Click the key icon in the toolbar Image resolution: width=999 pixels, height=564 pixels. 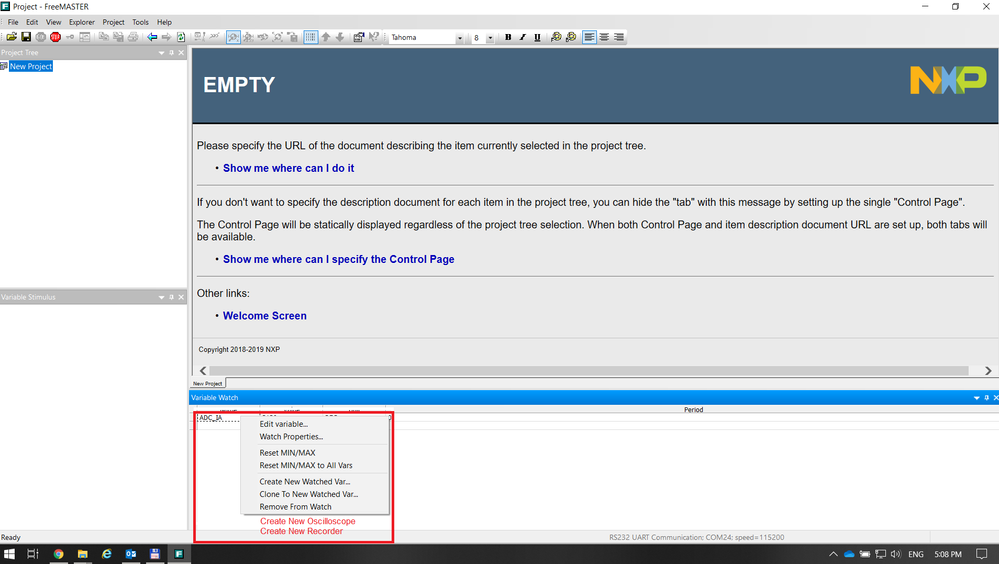pyautogui.click(x=70, y=37)
